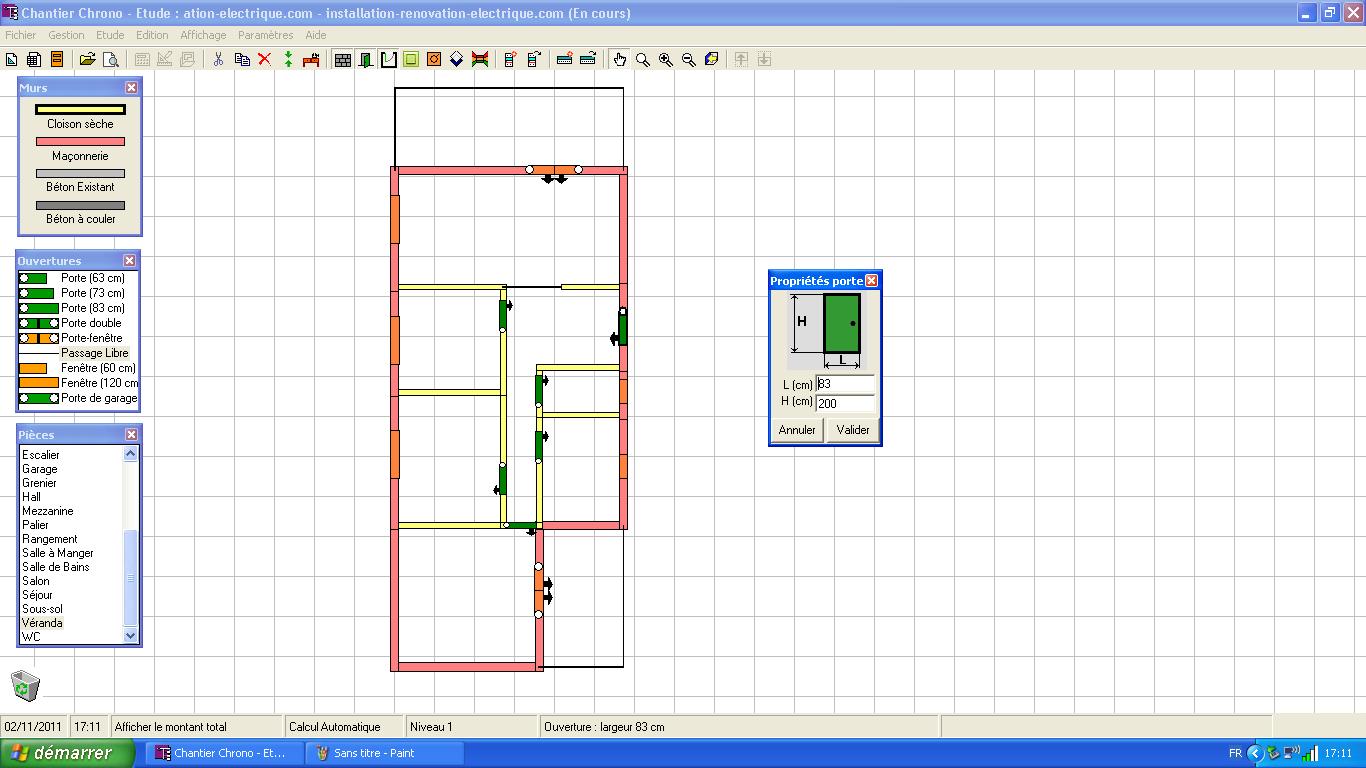Select the Béton Existant wall swatch
The image size is (1366, 768).
(x=80, y=174)
